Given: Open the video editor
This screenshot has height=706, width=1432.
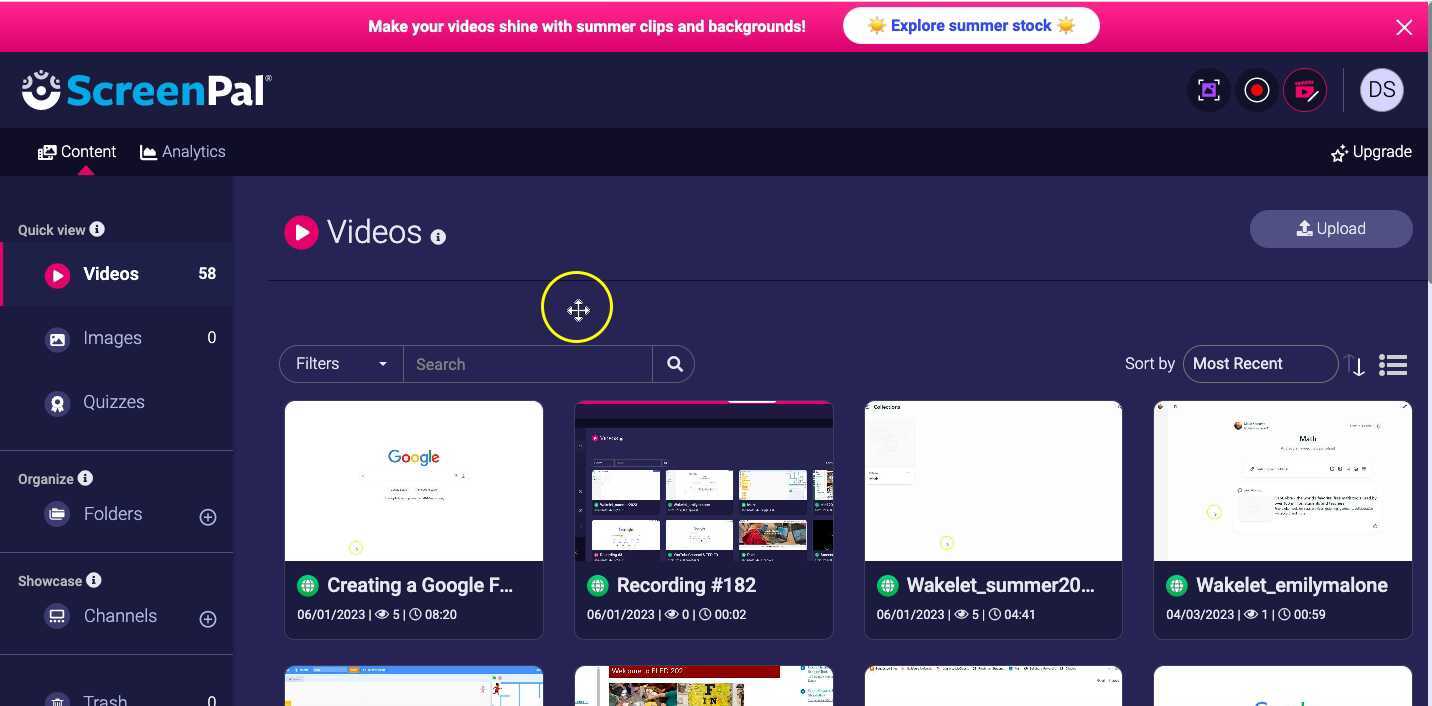Looking at the screenshot, I should [x=1306, y=90].
